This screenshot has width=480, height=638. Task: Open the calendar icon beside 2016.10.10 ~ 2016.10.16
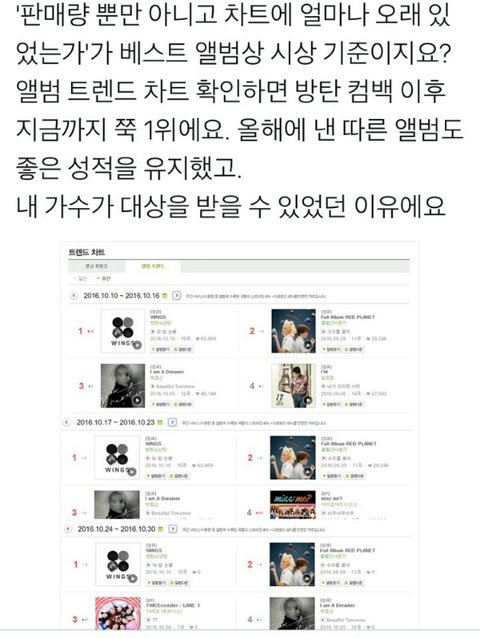coord(165,296)
